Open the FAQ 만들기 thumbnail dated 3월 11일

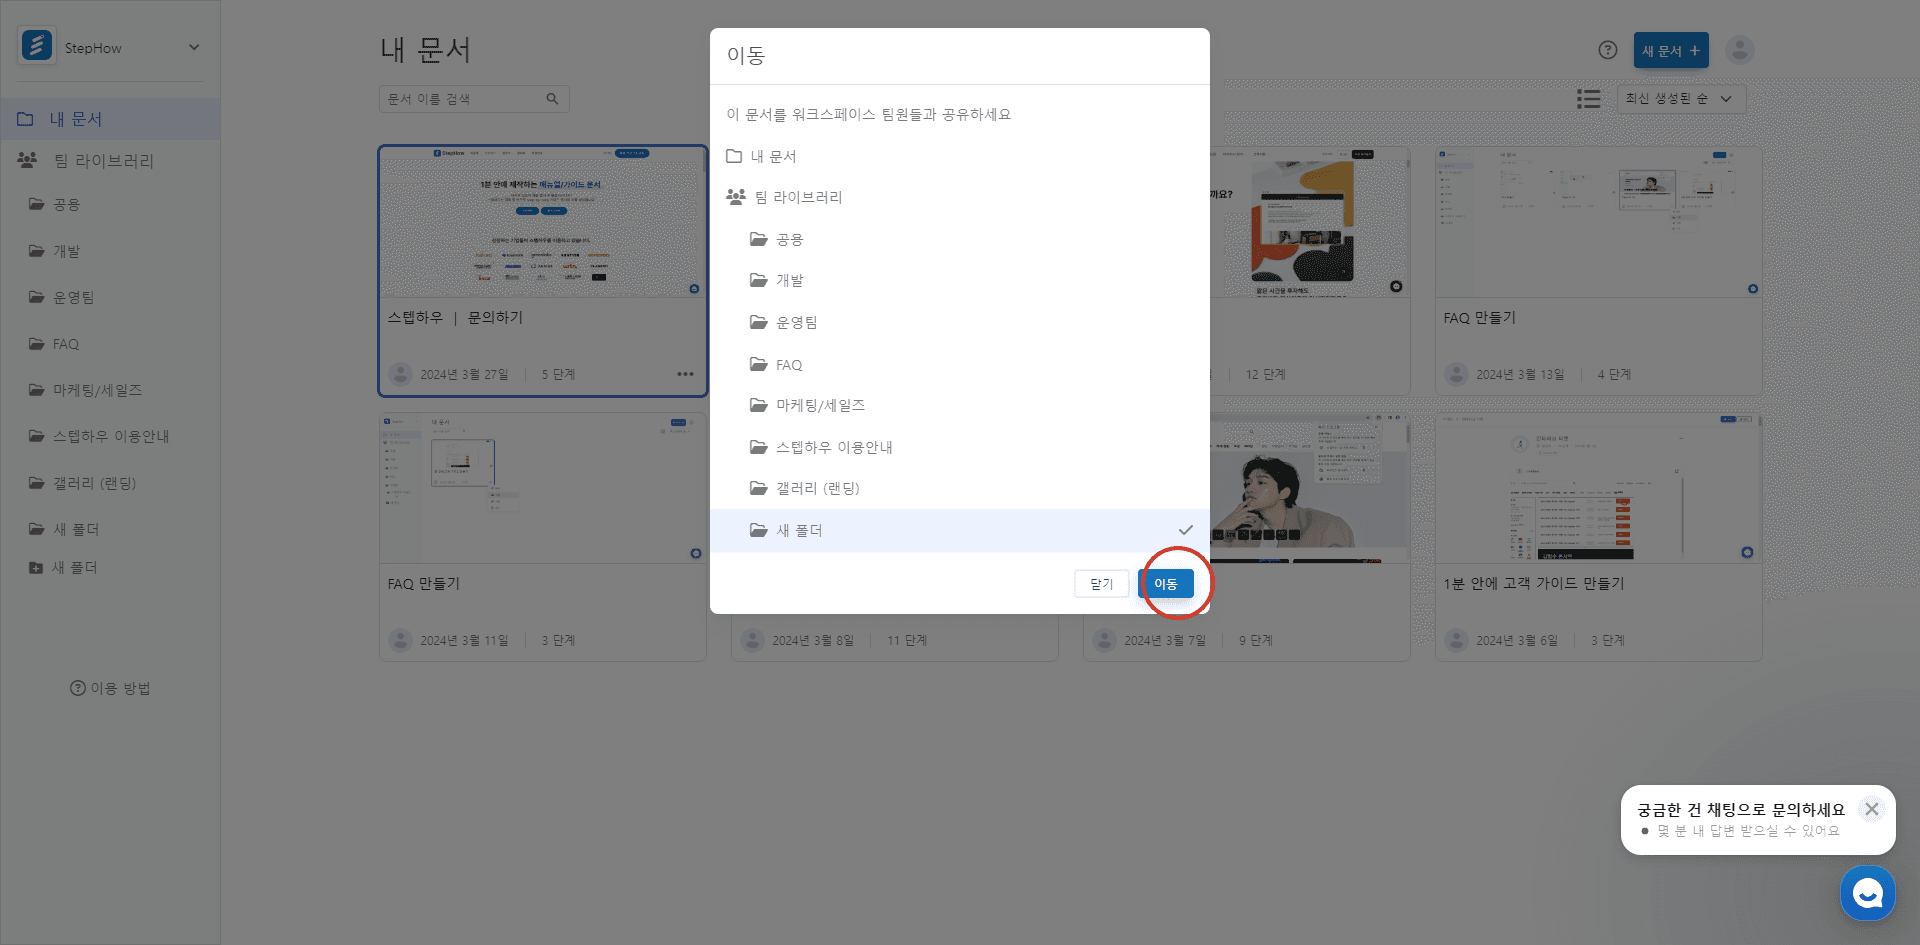click(x=543, y=488)
